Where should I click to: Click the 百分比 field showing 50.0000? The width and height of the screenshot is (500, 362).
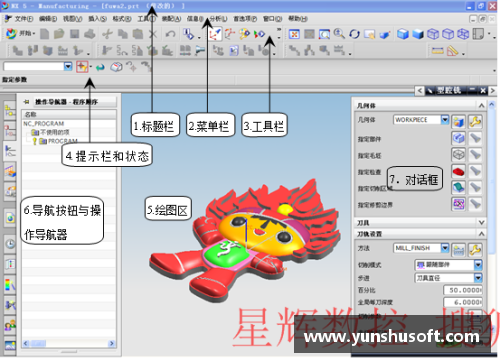[463, 290]
